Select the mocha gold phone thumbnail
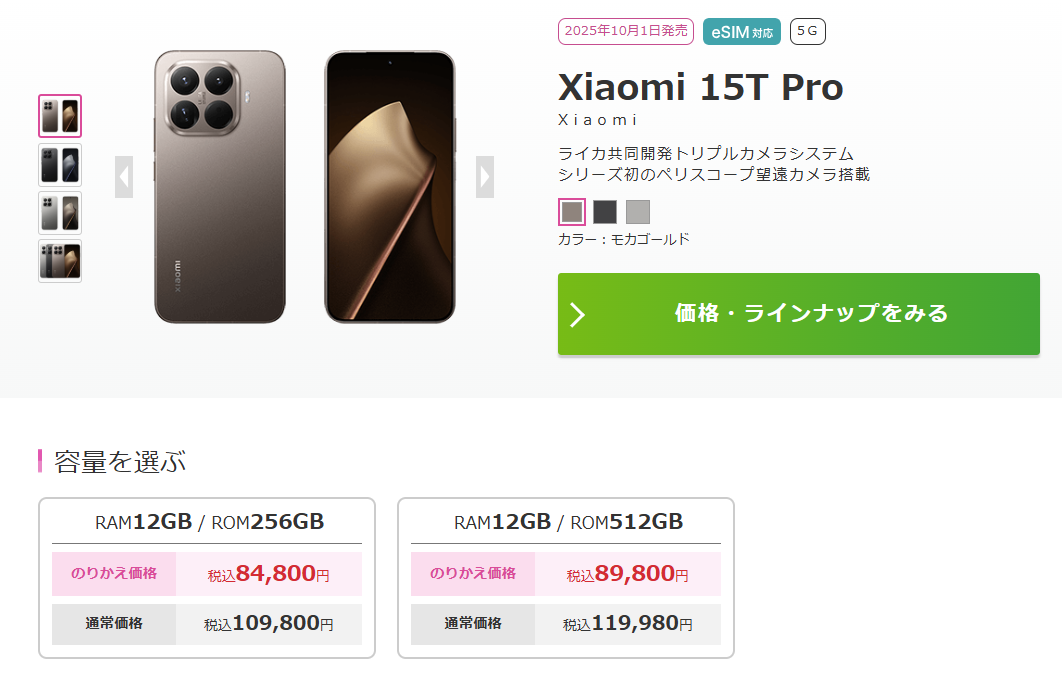 click(x=60, y=116)
